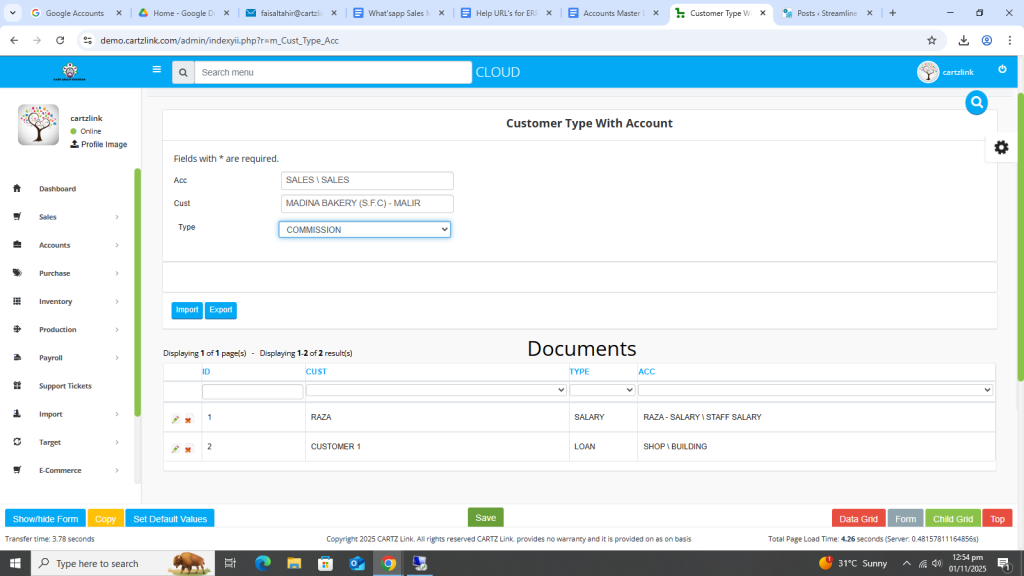Open the CUST column filter dropdown
Viewport: 1024px width, 576px height.
436,390
